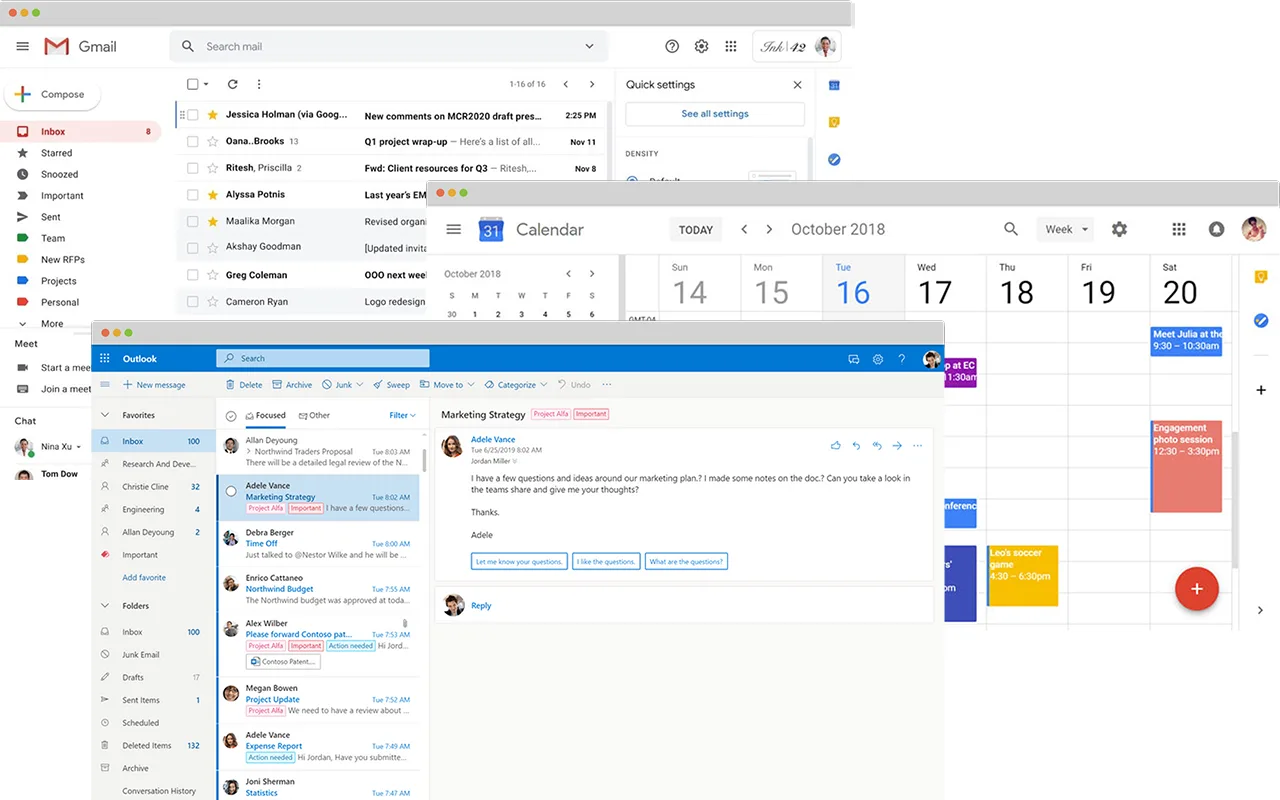
Task: Select the Adele Vance Marketing Strategy radio circle
Action: tap(231, 491)
